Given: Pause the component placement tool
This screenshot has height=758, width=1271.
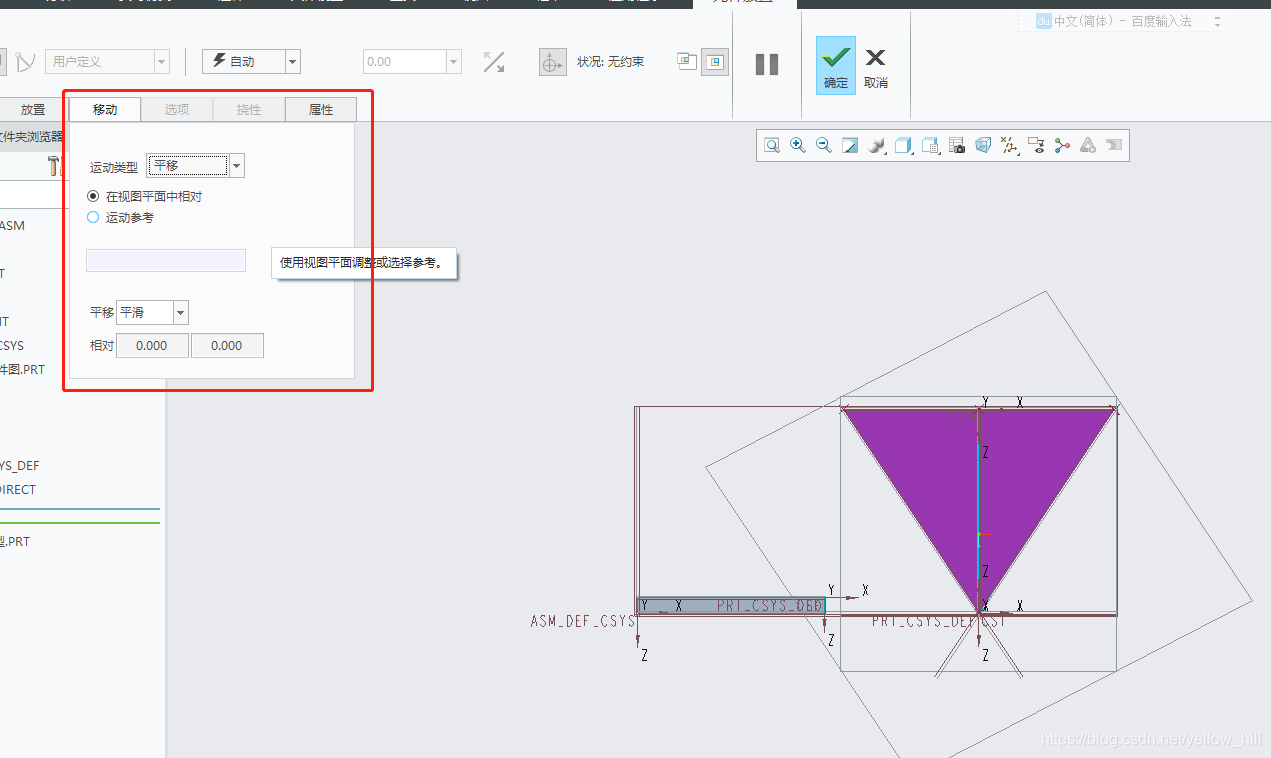Looking at the screenshot, I should click(x=767, y=65).
